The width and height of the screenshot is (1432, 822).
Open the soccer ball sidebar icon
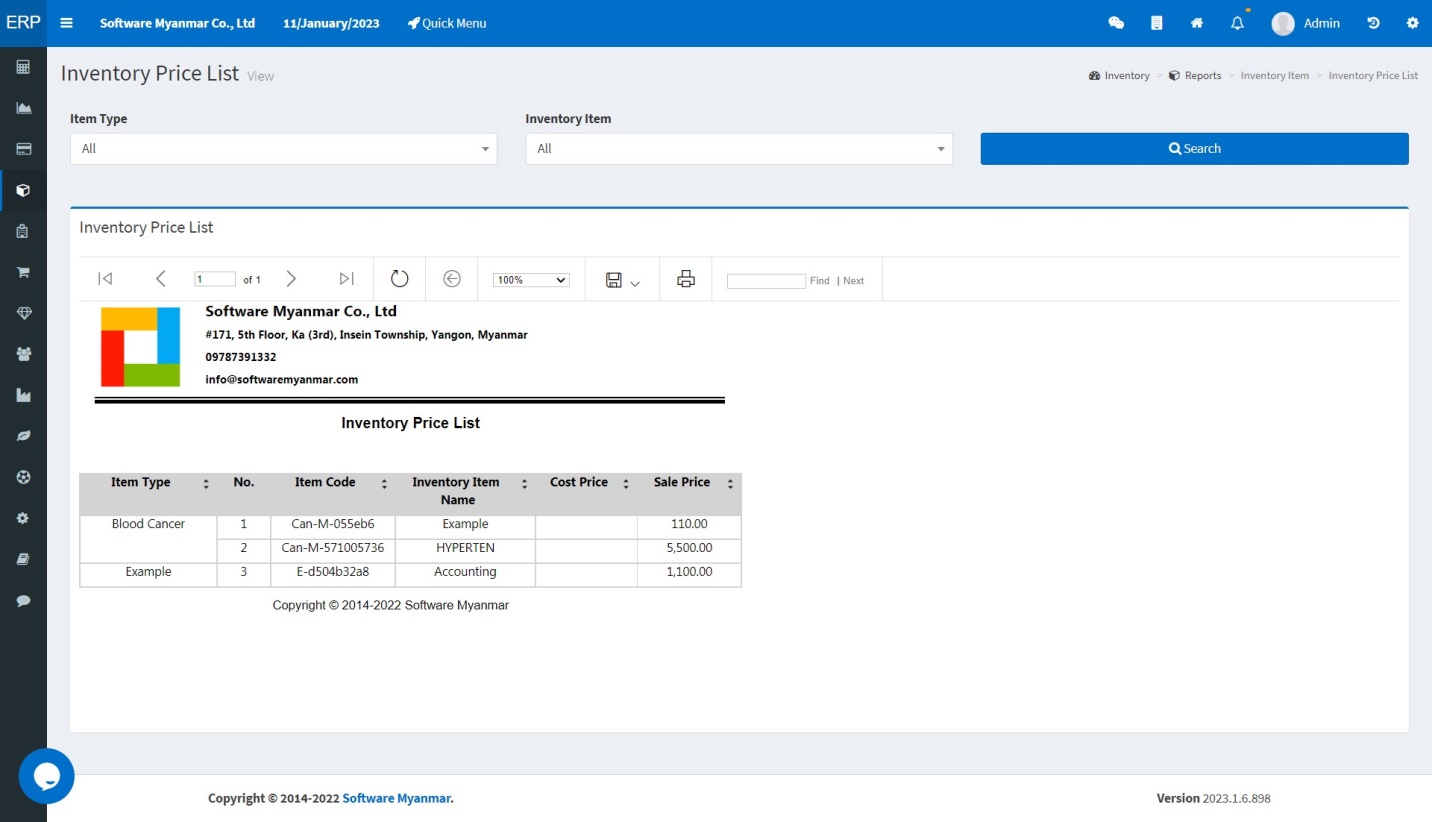tap(23, 477)
